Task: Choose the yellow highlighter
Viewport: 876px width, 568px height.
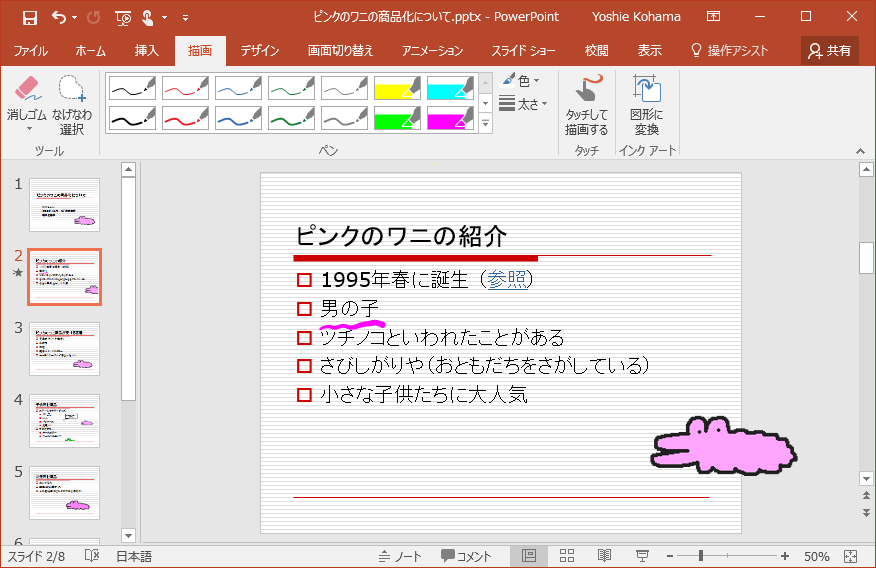Action: pyautogui.click(x=397, y=88)
